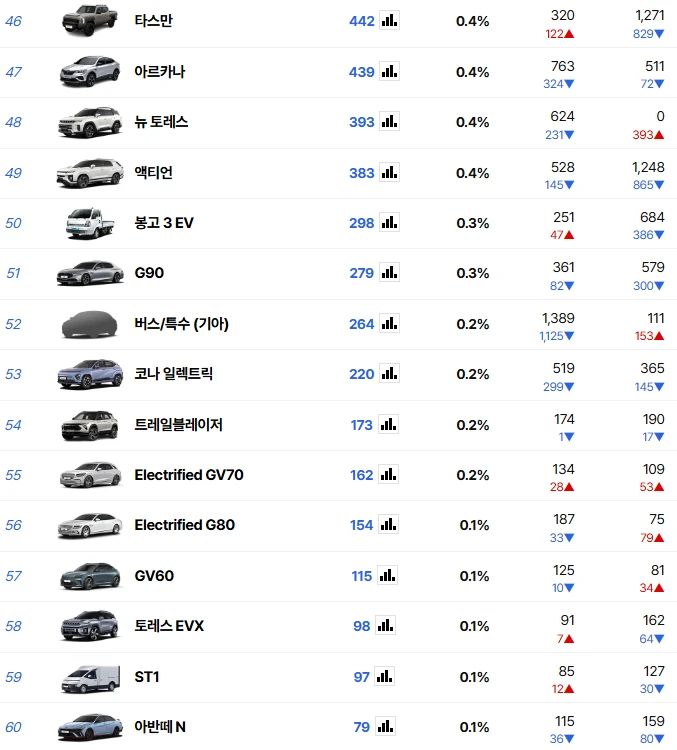Open sales chart icon for 타스만
Screen dimensions: 677x750
(389, 21)
